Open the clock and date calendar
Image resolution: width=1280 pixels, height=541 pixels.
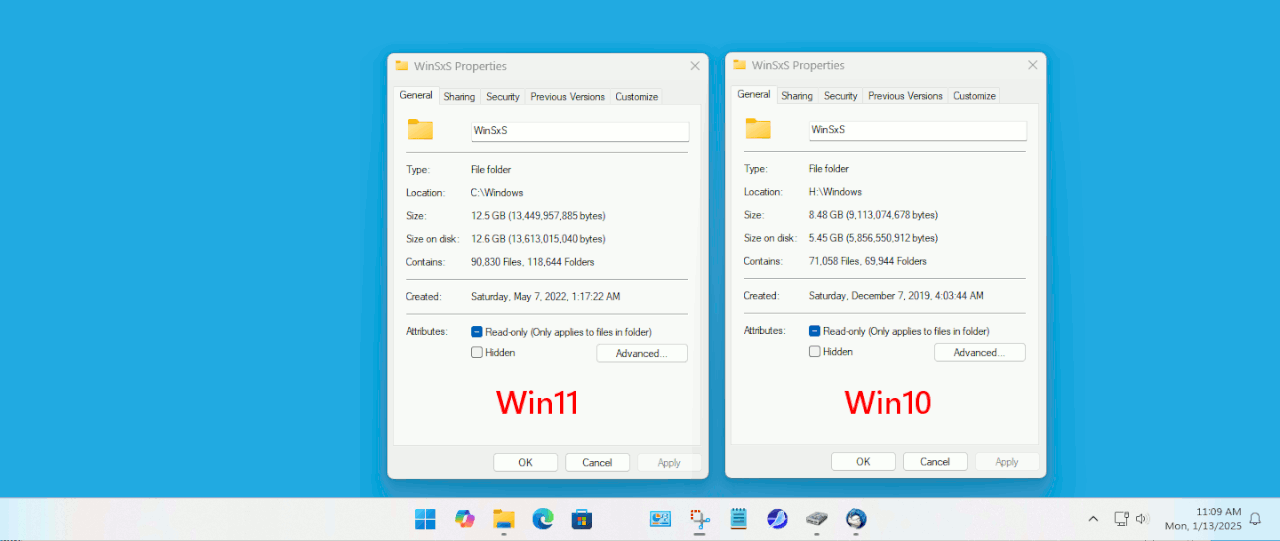pos(1203,518)
